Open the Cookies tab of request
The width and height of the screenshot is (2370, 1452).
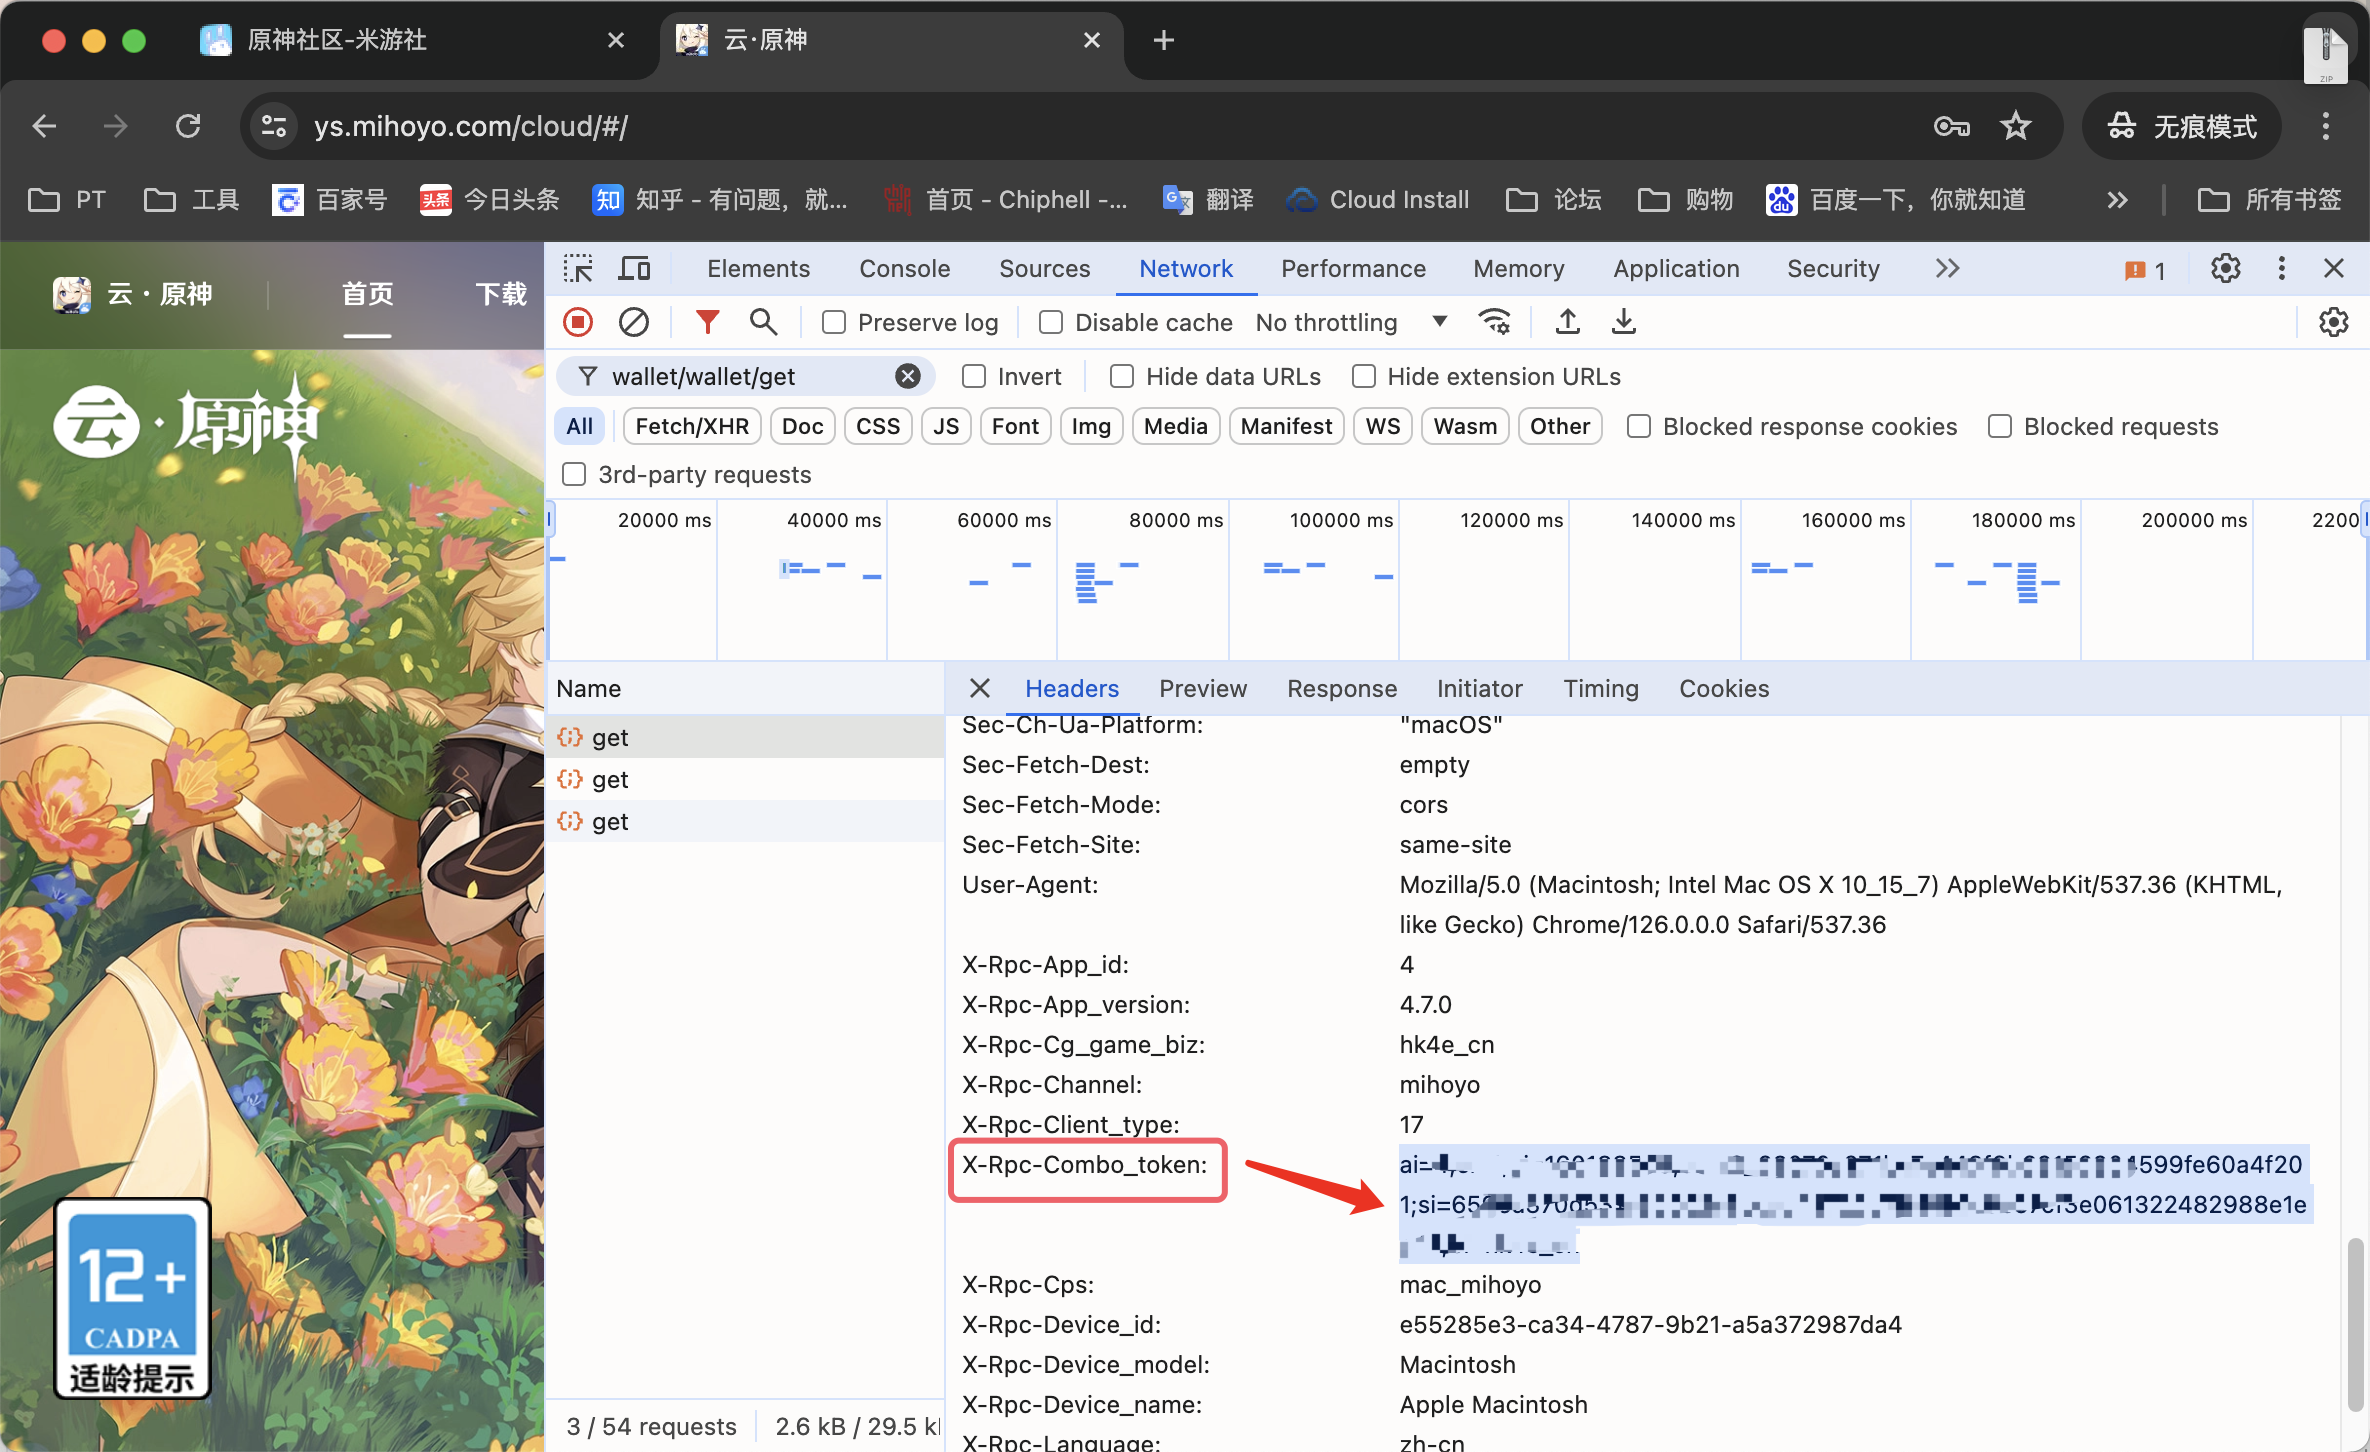pos(1723,688)
